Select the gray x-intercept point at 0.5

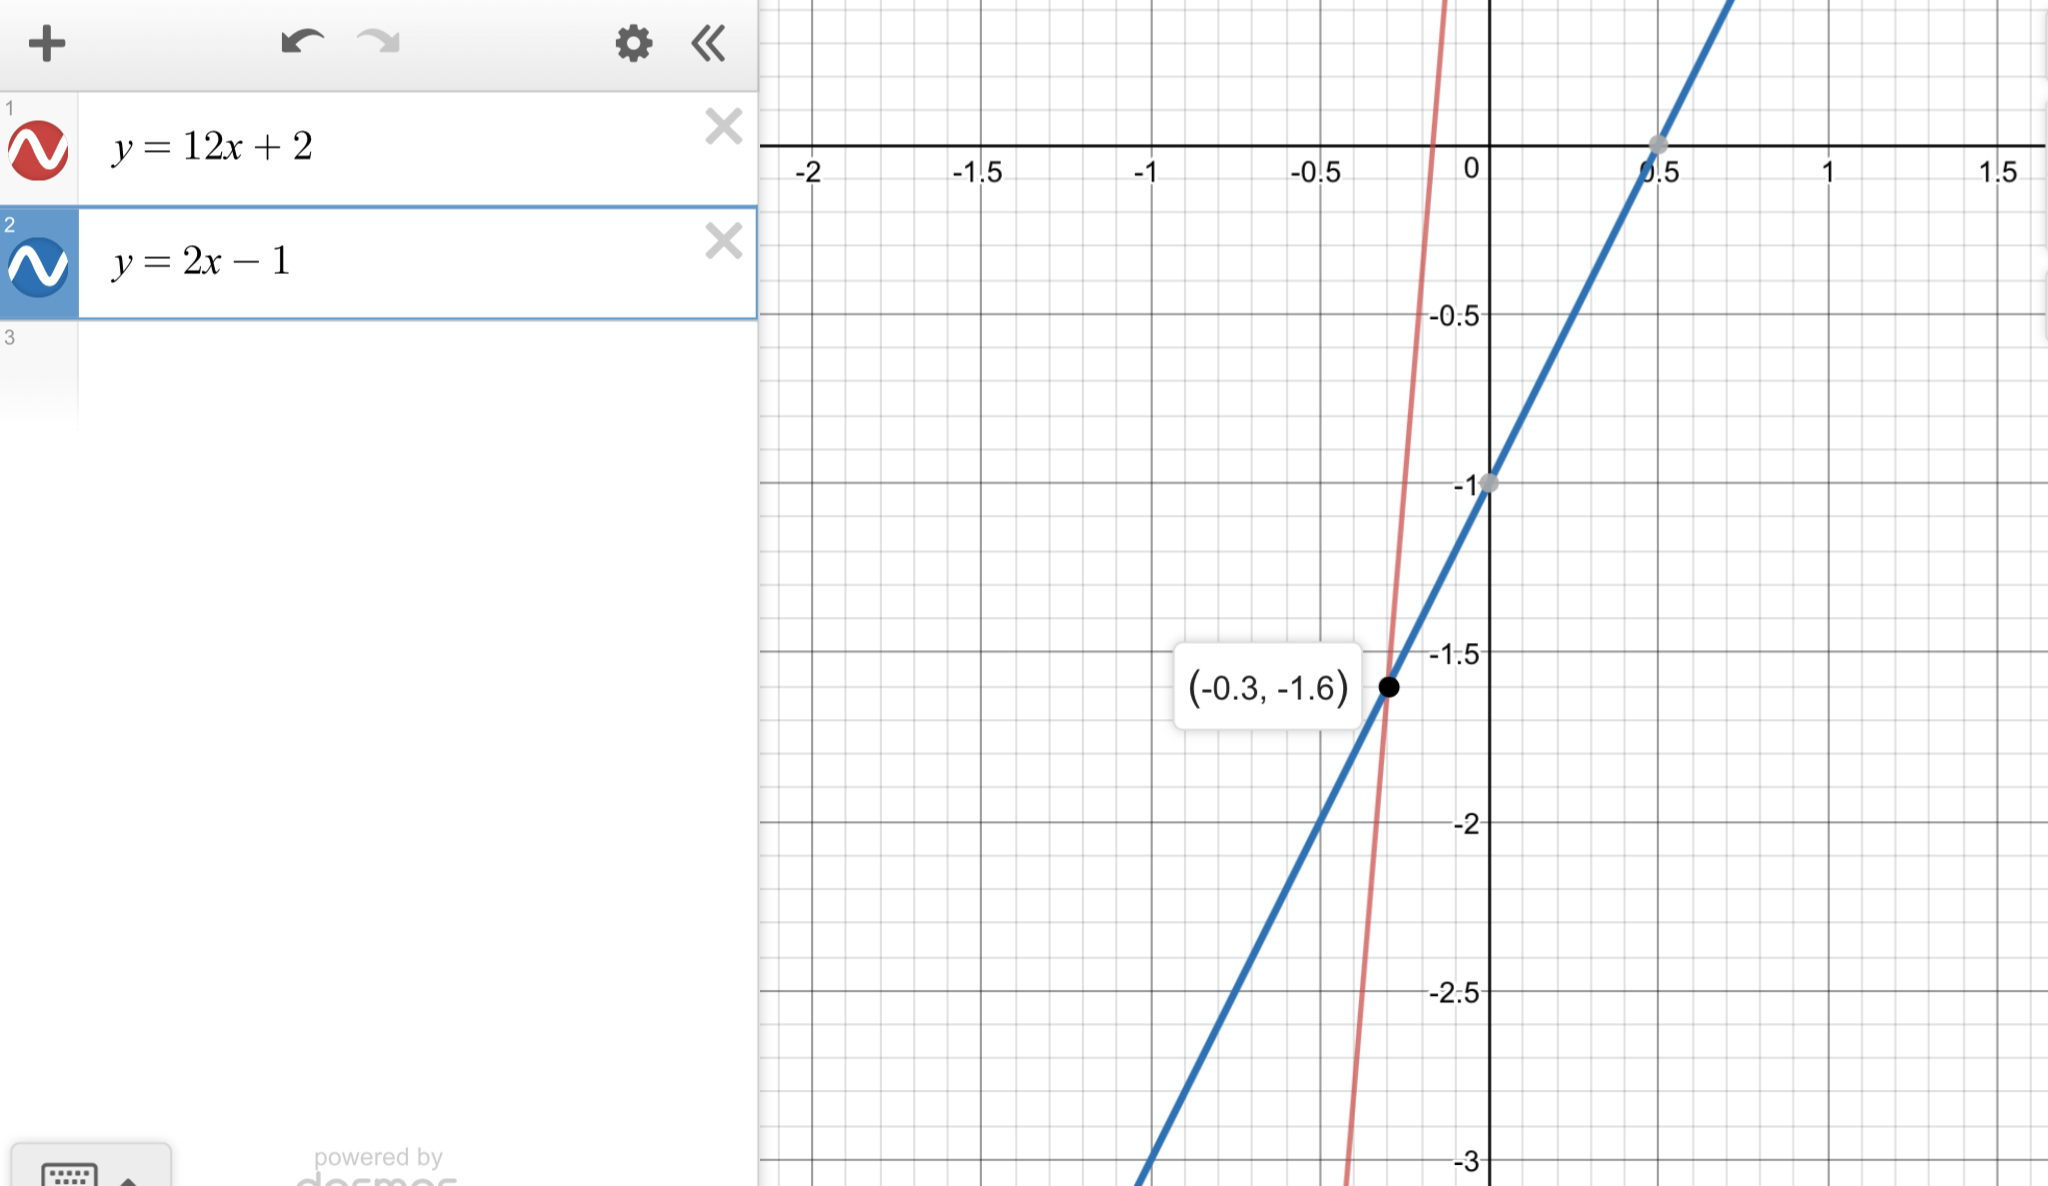[1658, 145]
